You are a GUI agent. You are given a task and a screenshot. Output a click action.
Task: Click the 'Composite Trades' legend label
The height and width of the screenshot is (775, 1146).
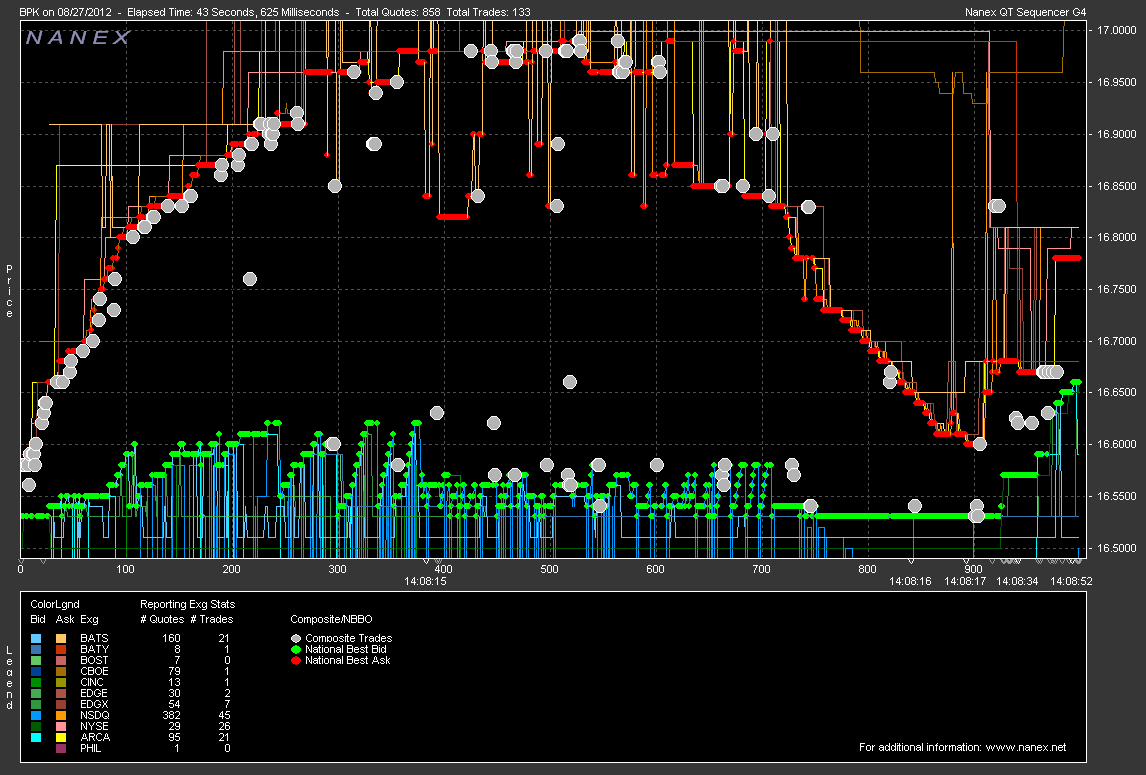[349, 638]
